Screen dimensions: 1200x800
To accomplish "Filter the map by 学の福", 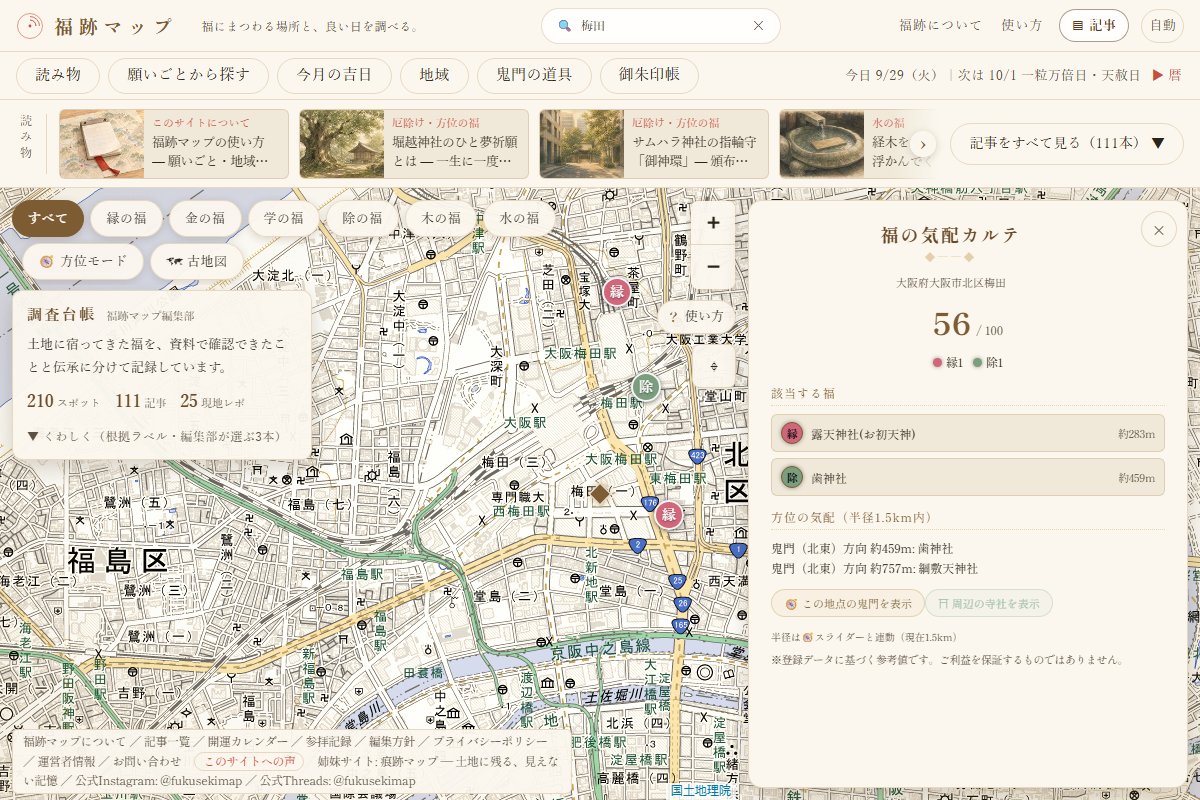I will coord(283,218).
